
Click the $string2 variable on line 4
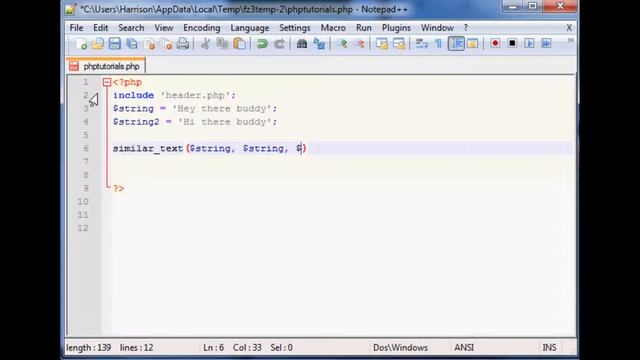click(136, 122)
